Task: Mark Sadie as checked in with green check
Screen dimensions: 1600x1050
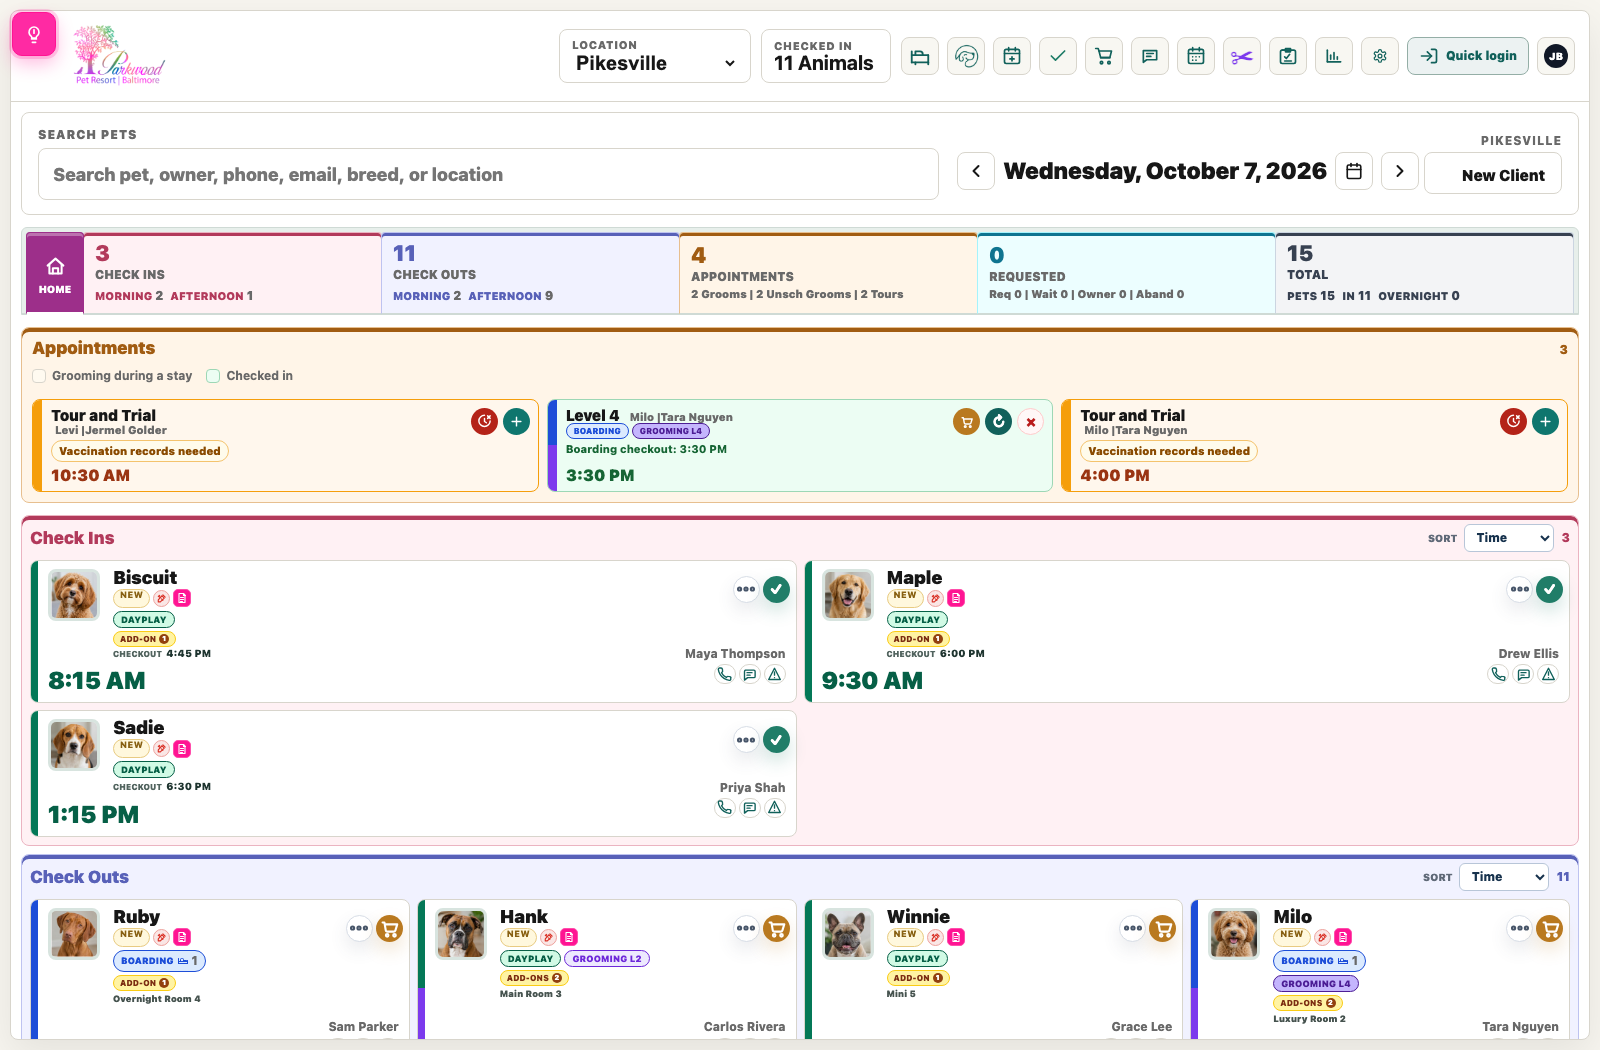Action: pyautogui.click(x=777, y=740)
